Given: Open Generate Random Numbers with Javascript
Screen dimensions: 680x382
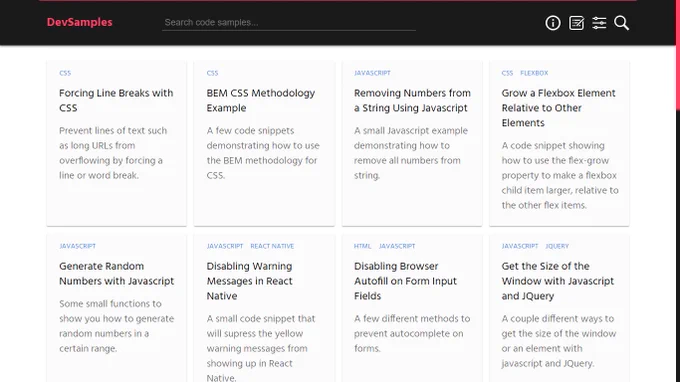Looking at the screenshot, I should click(x=116, y=273).
